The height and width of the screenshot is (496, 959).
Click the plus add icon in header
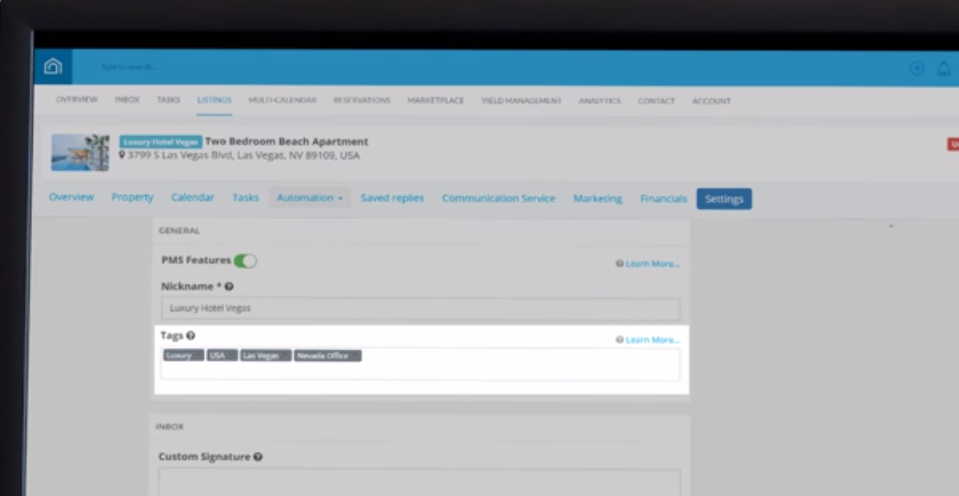click(916, 68)
